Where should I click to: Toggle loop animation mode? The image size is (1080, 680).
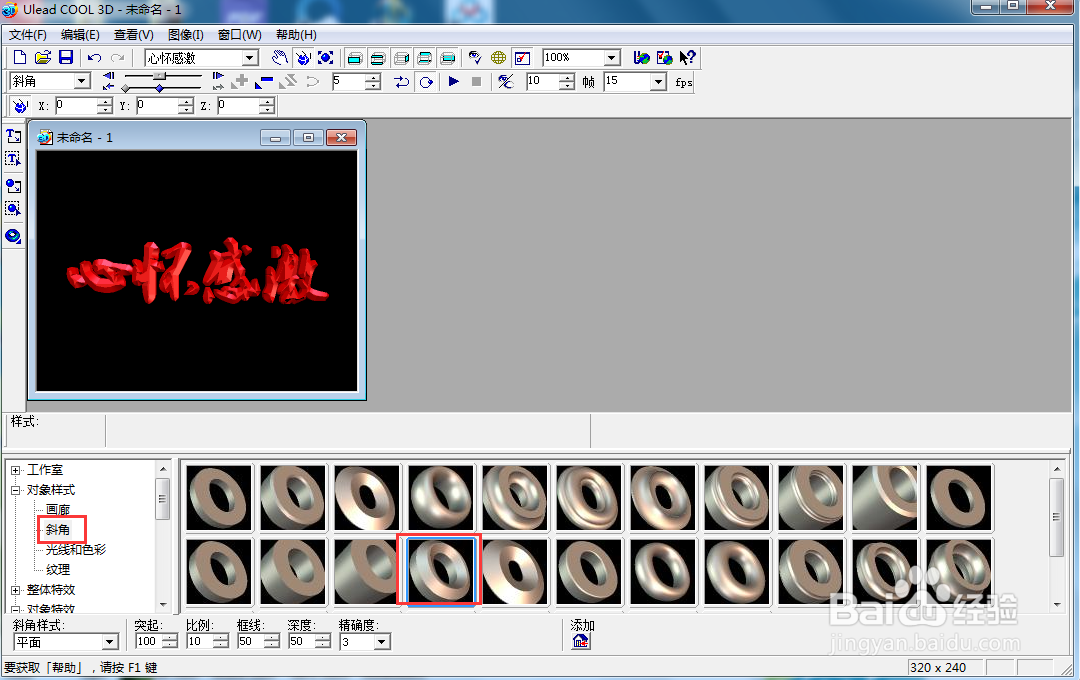coord(426,82)
